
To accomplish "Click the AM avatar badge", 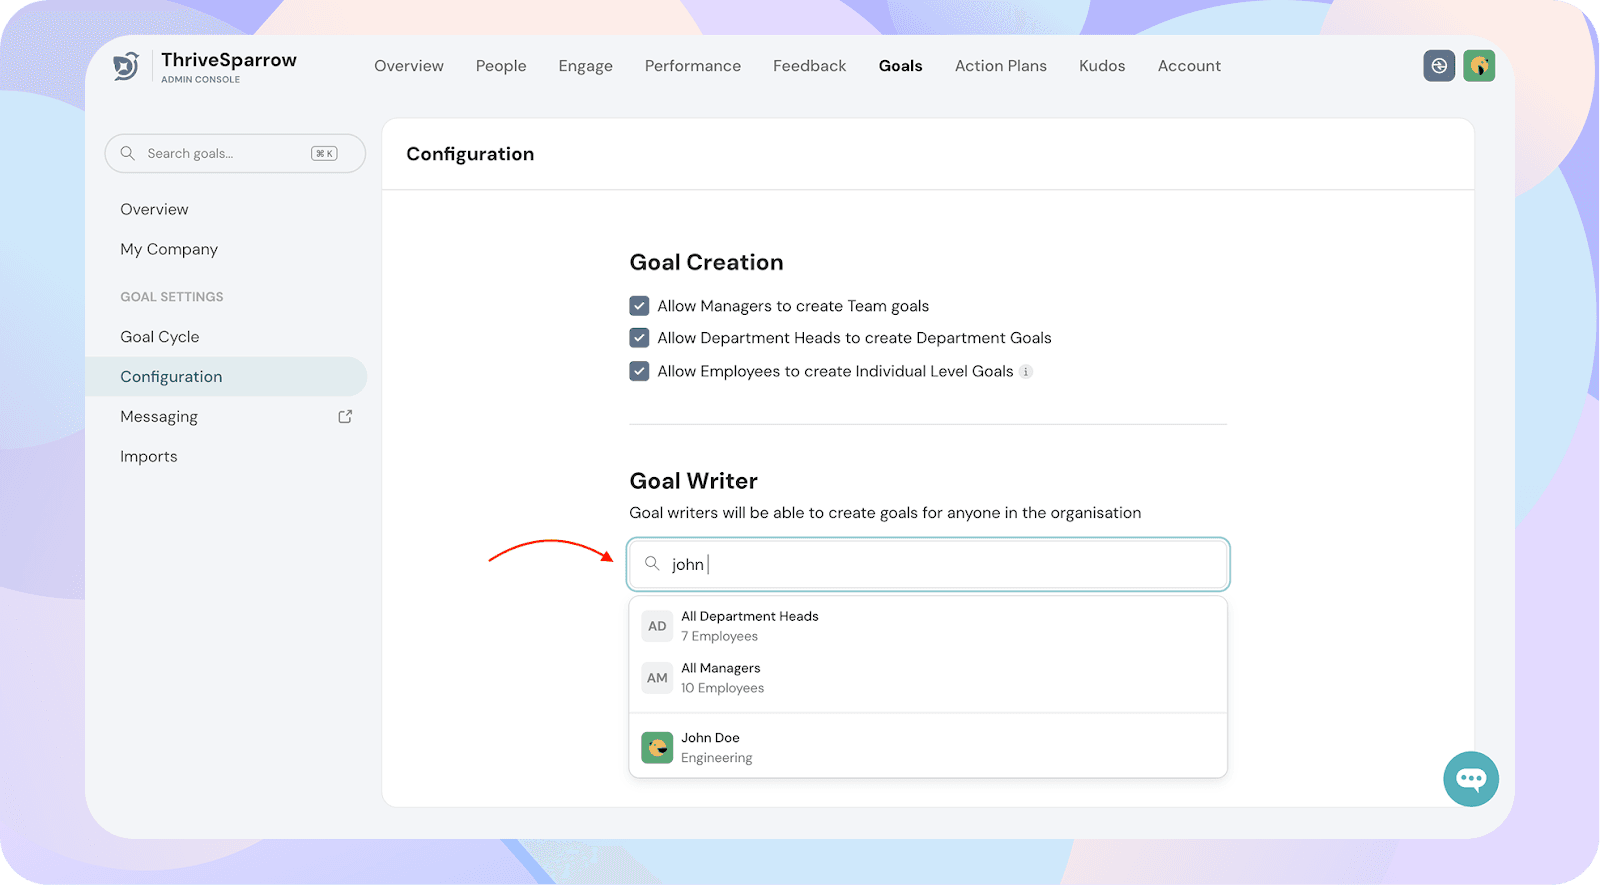I will click(657, 678).
